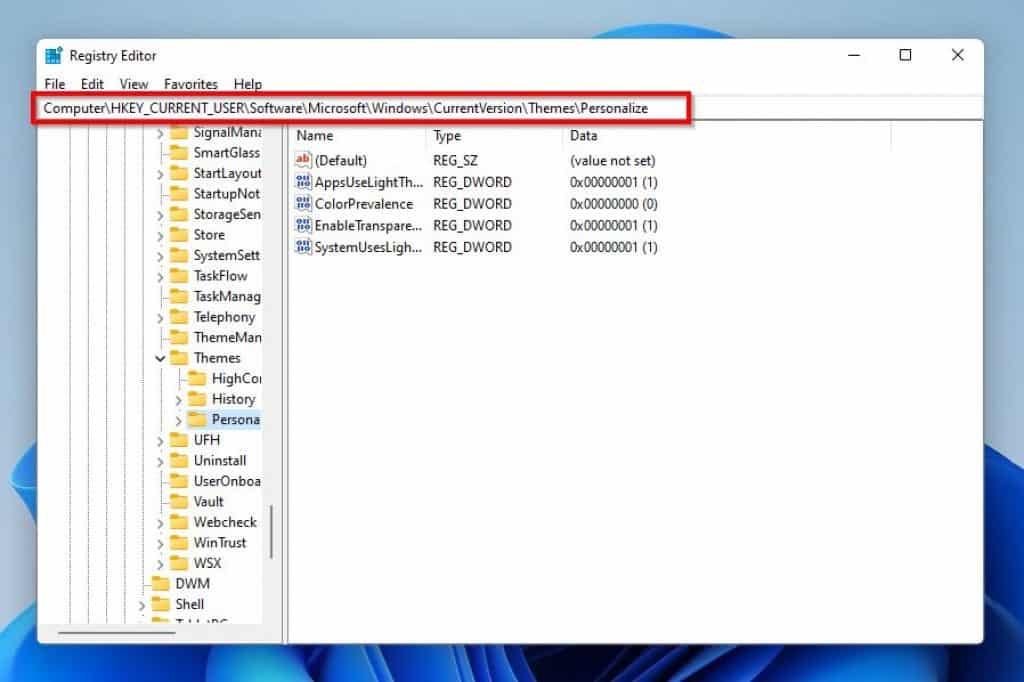Image resolution: width=1024 pixels, height=682 pixels.
Task: Click the REG_SZ type cell
Action: coord(455,161)
